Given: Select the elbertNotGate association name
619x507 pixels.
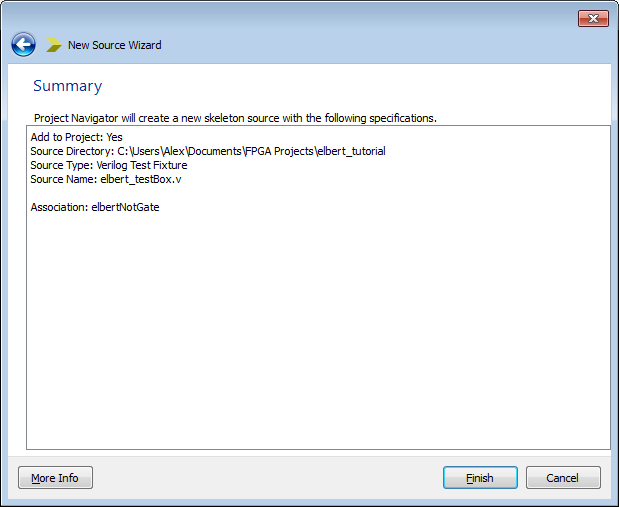Looking at the screenshot, I should click(125, 207).
